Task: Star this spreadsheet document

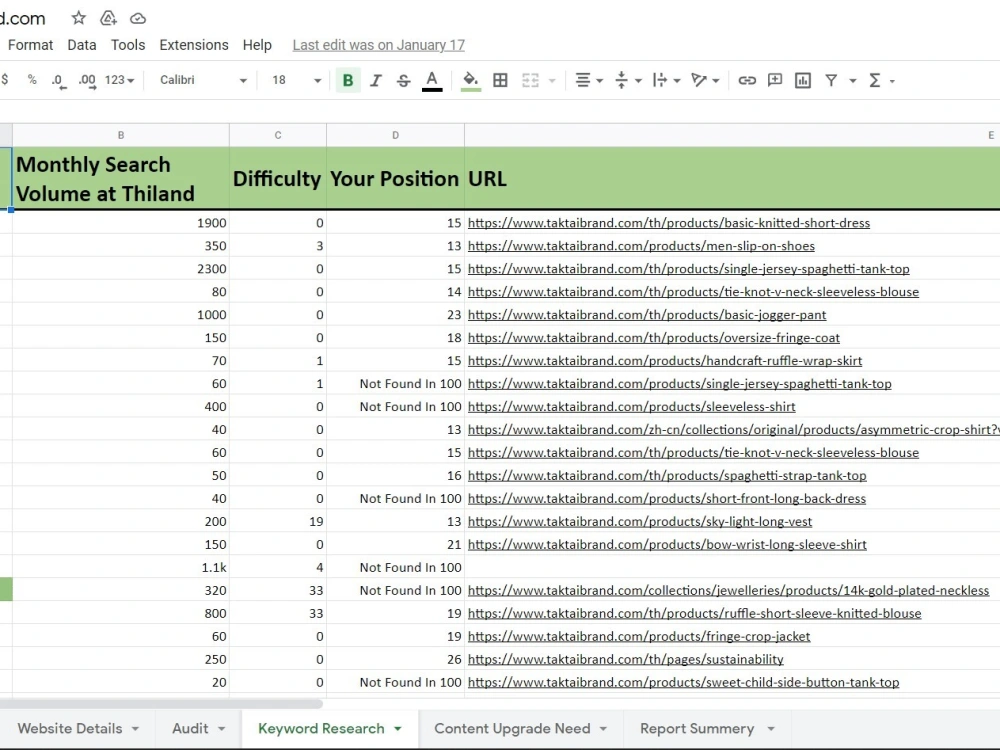Action: point(78,18)
